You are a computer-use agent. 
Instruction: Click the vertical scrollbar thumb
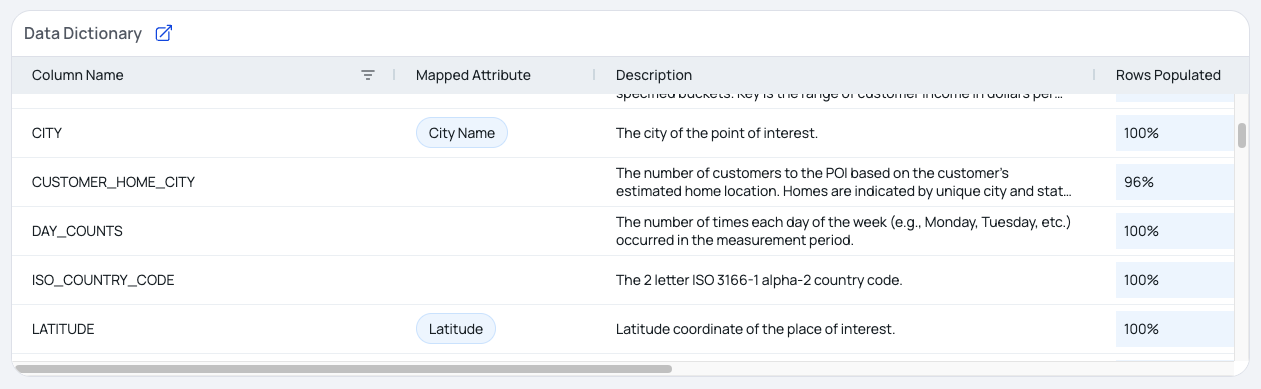click(1242, 135)
